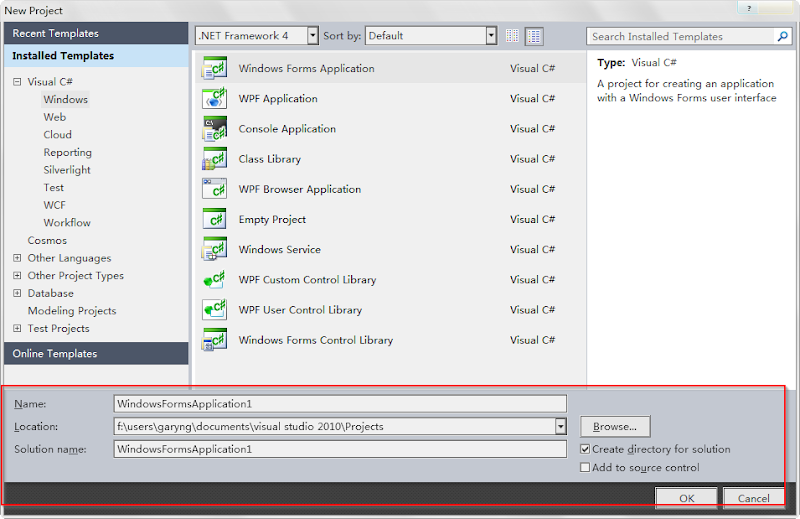
Task: Open the dialog help question mark
Action: click(x=749, y=8)
